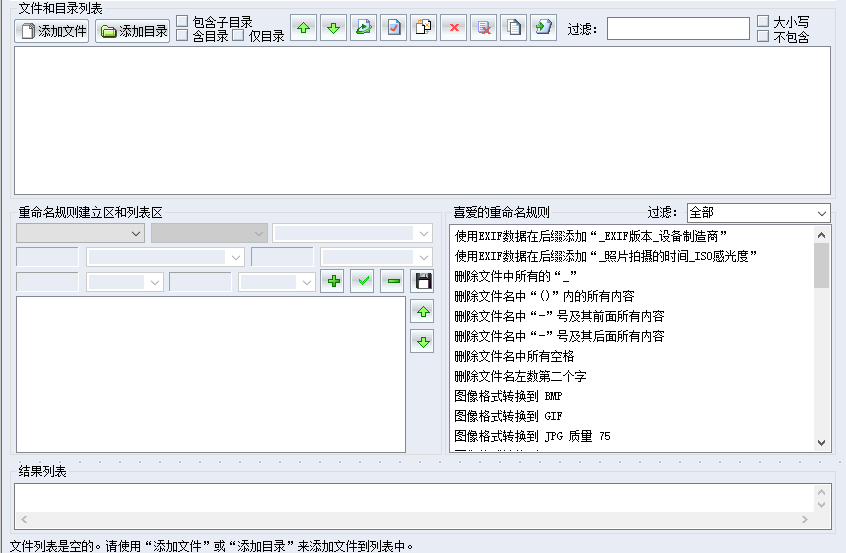This screenshot has height=553, width=846.
Task: Click the page with red checkmark icon
Action: click(x=394, y=28)
